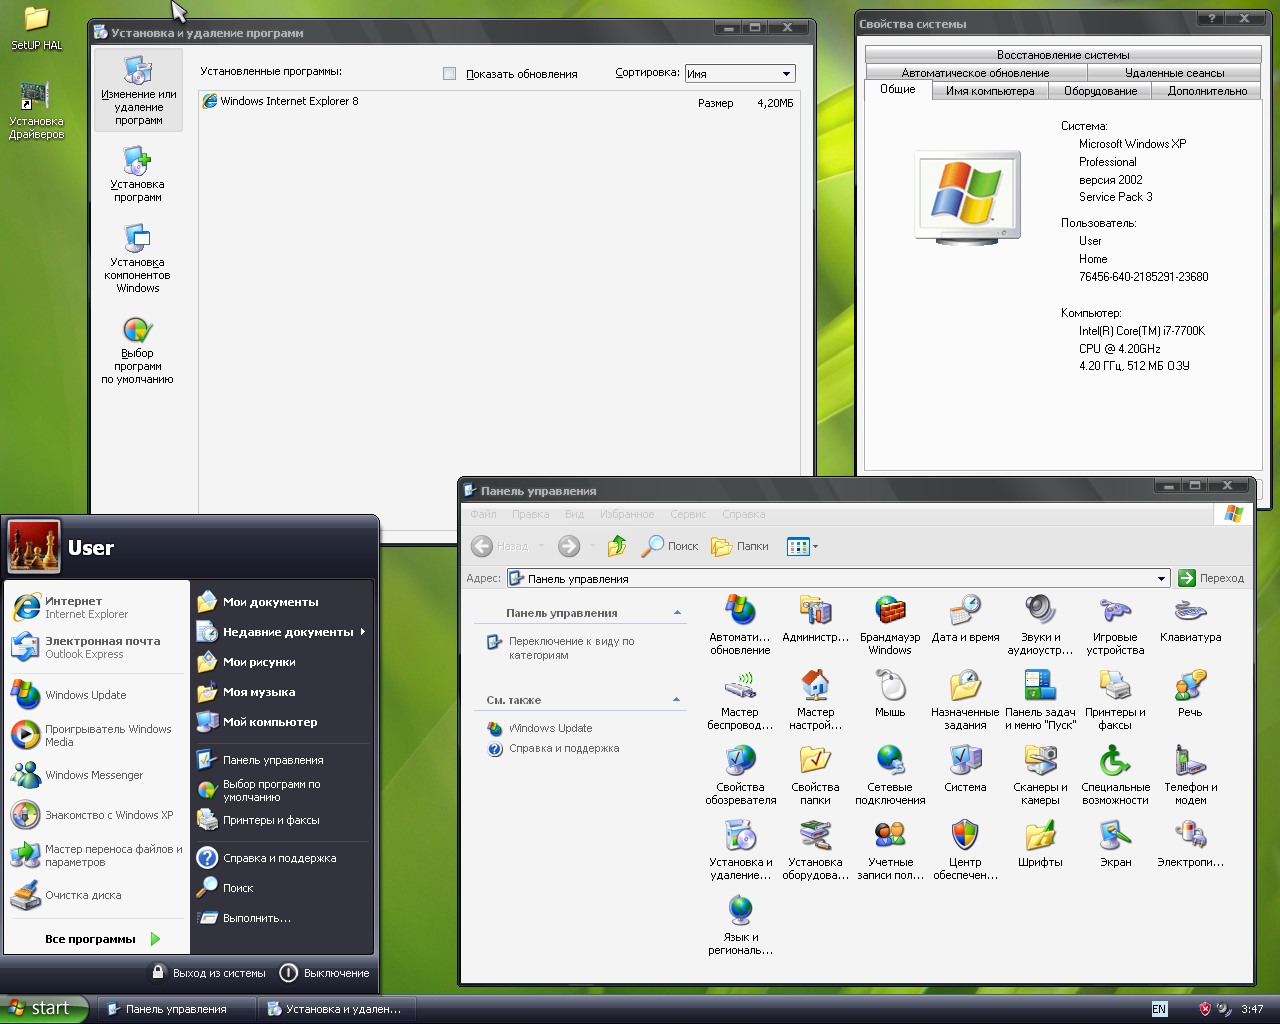Click the Выключение button in Start menu
Screen dimensions: 1280x1024
[325, 972]
